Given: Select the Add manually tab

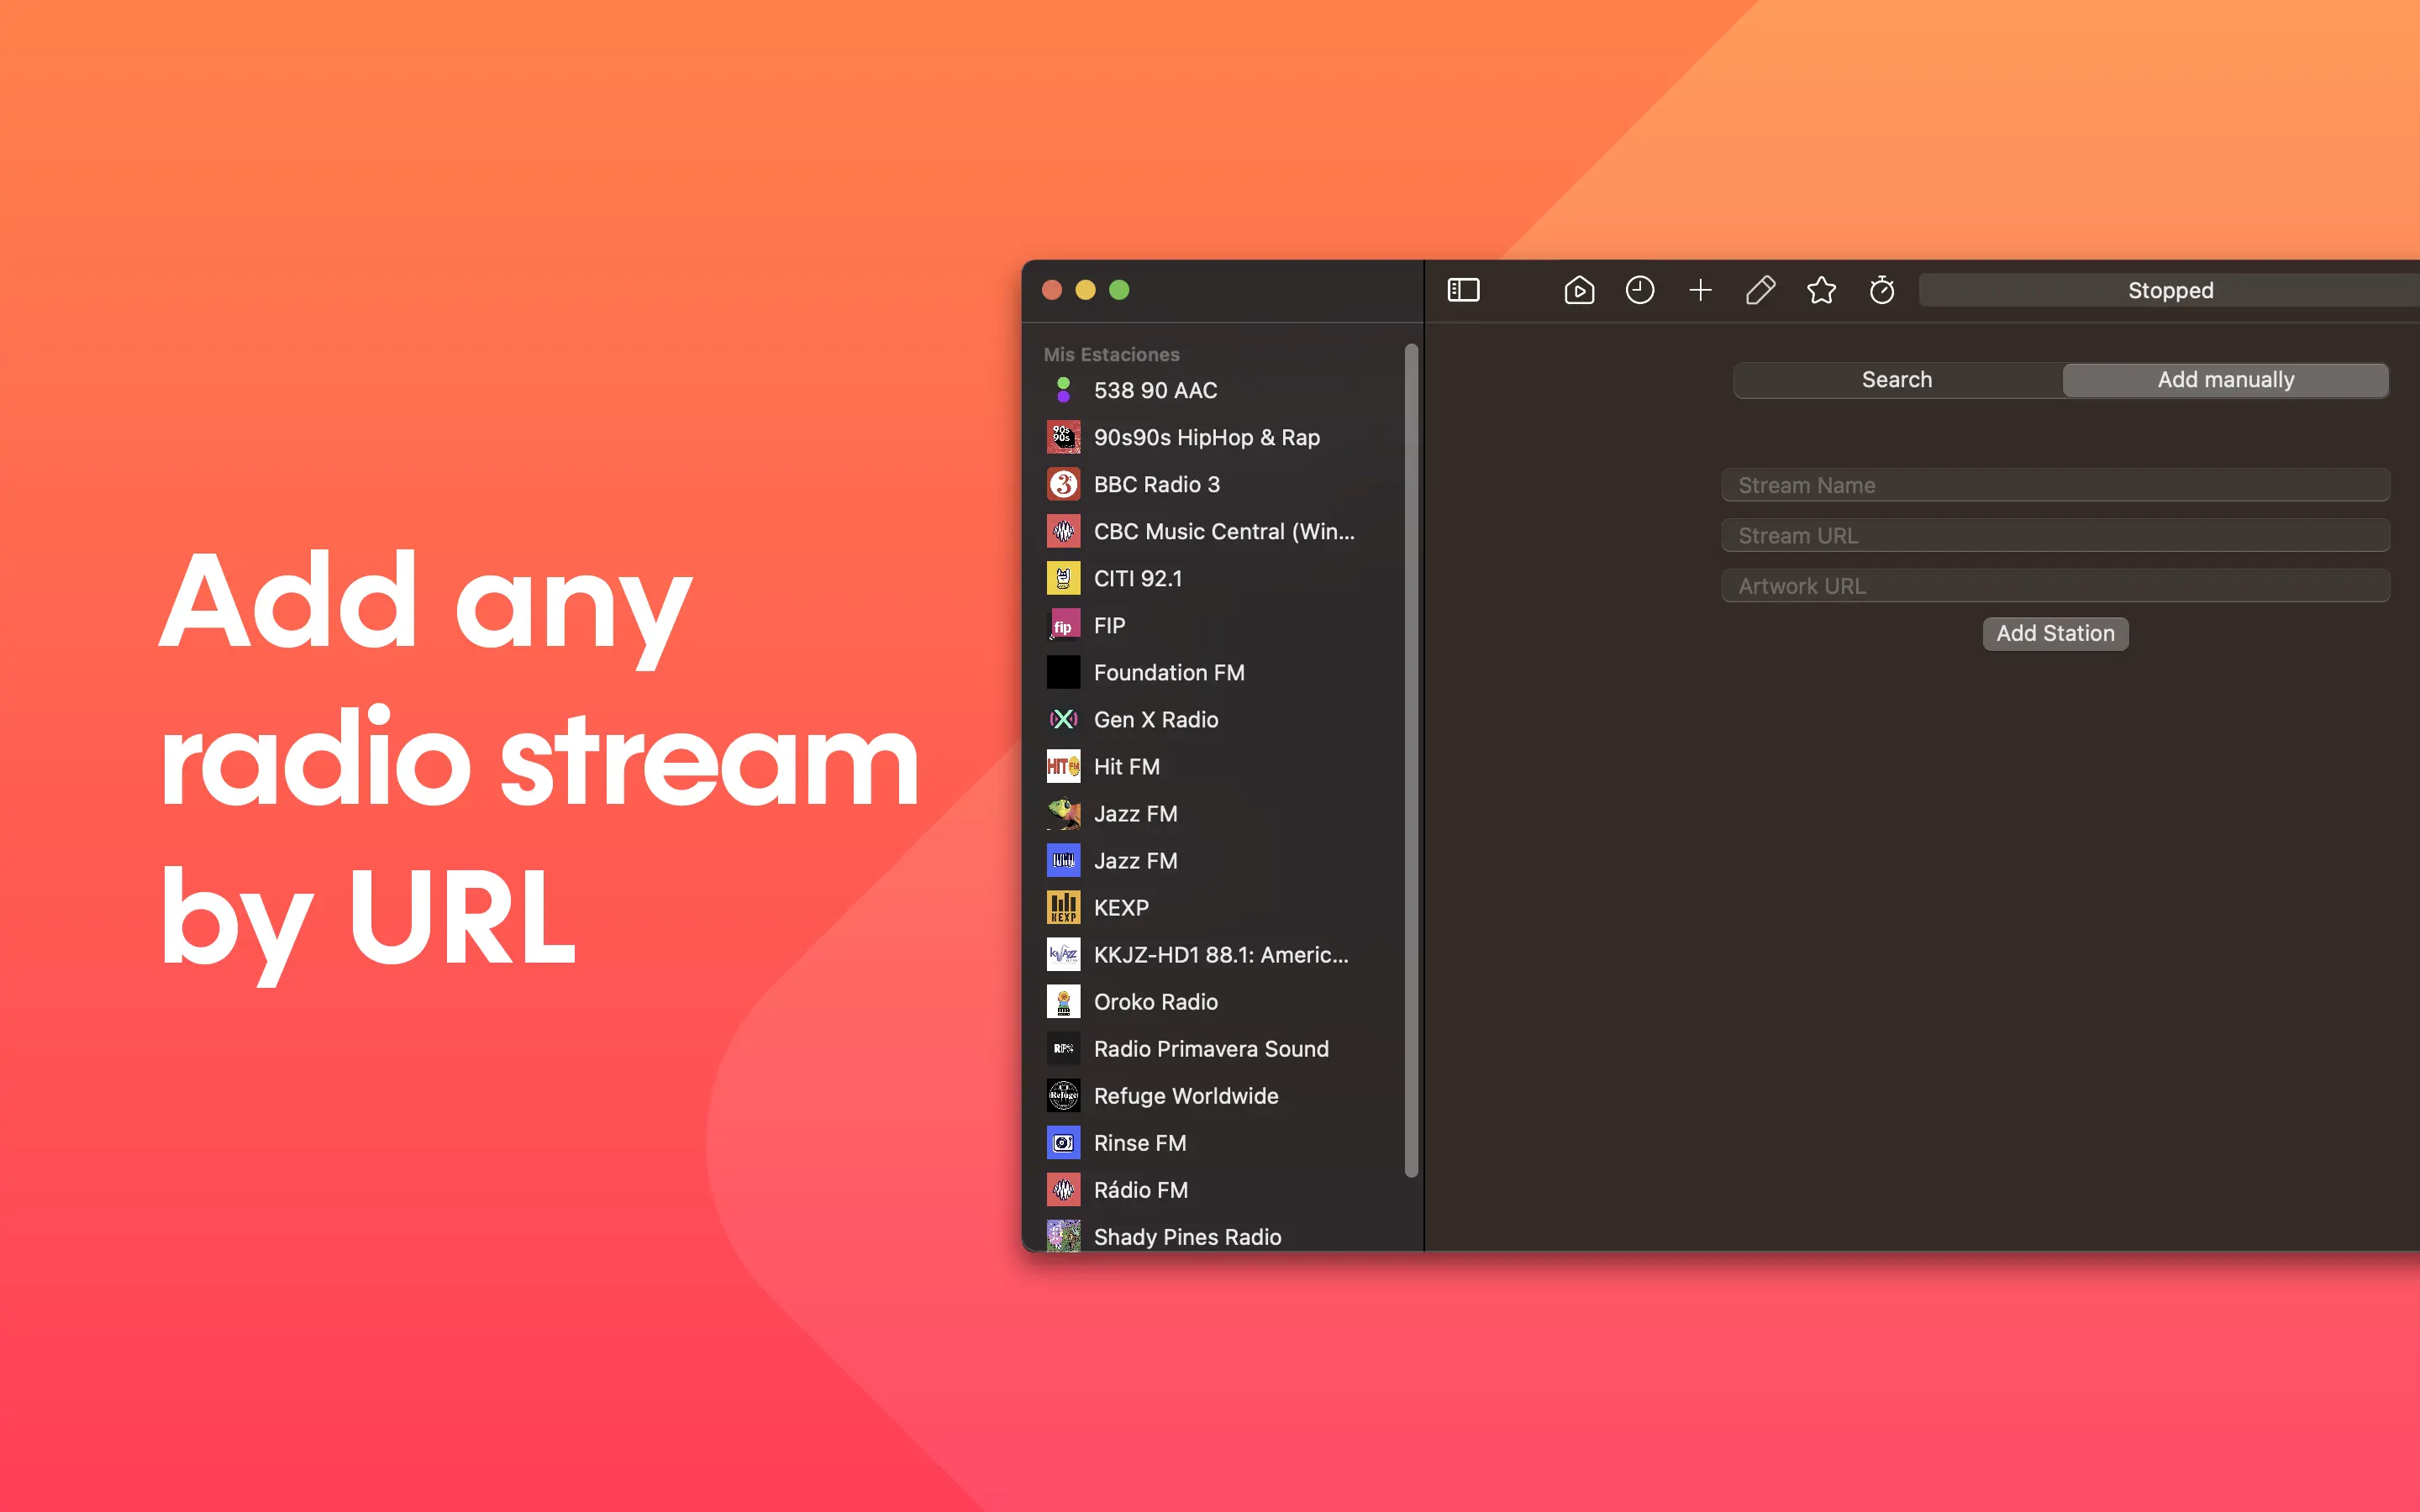Looking at the screenshot, I should (x=2225, y=380).
